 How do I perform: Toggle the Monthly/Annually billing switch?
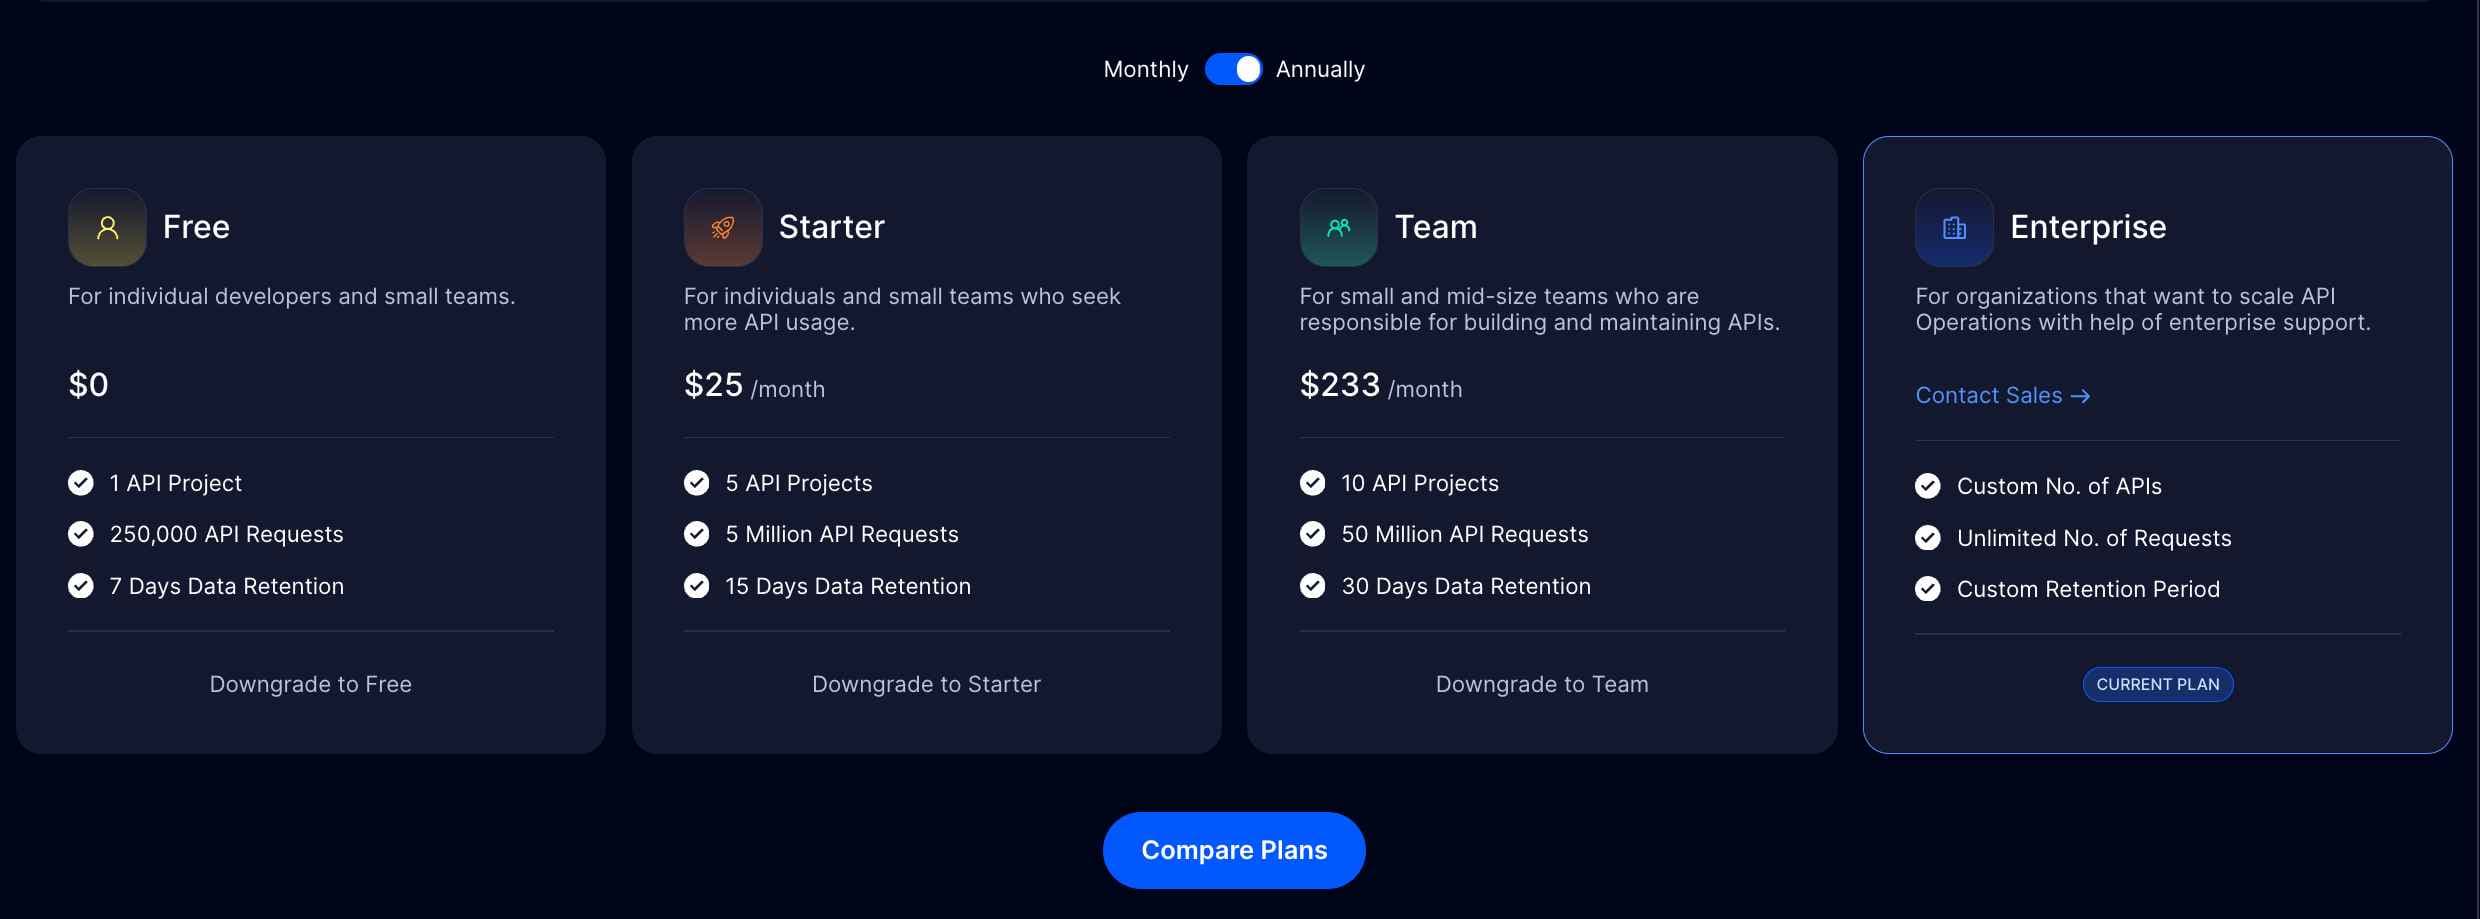point(1233,69)
